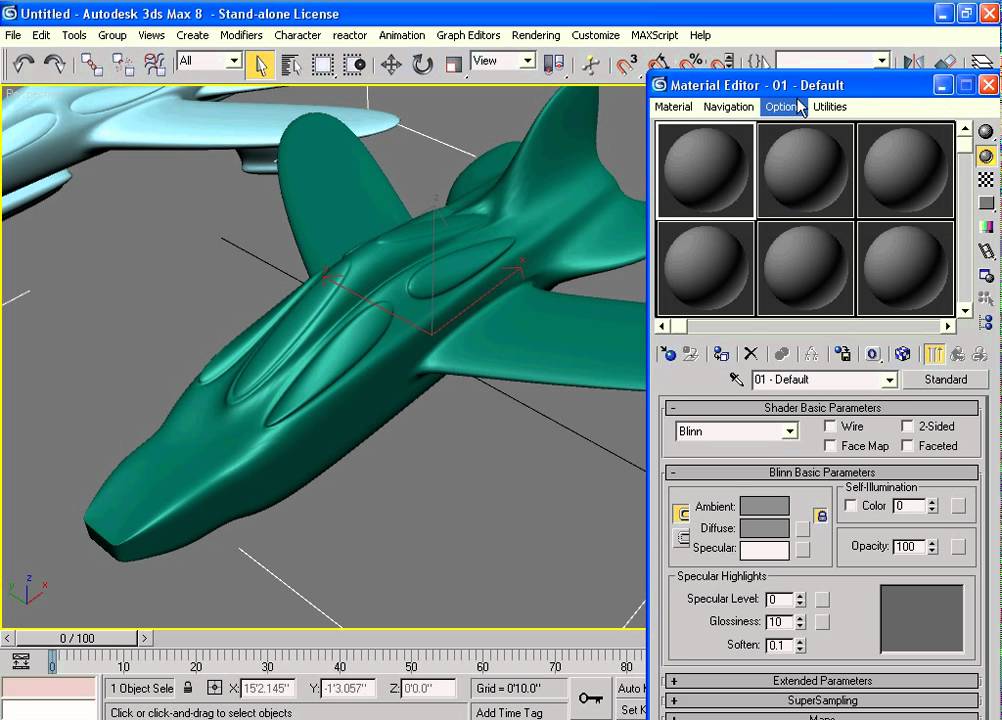Toggle Show Map in Viewport cube icon
Image resolution: width=1002 pixels, height=720 pixels.
(902, 354)
